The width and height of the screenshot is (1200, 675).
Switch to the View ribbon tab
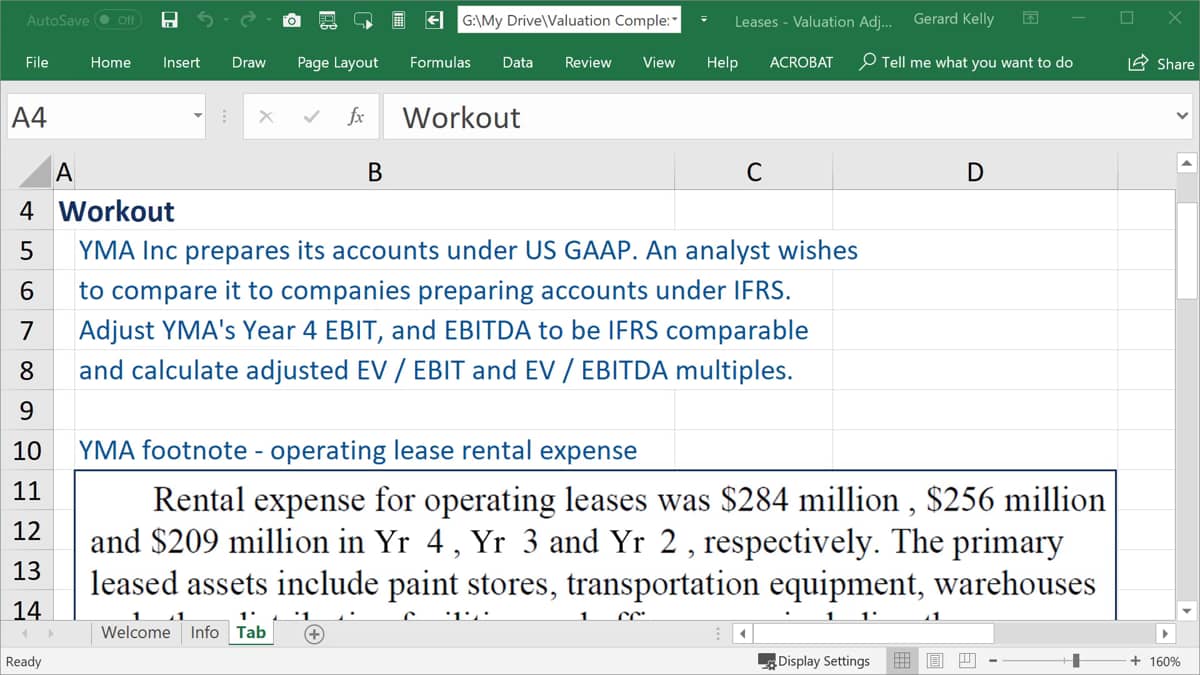(658, 62)
